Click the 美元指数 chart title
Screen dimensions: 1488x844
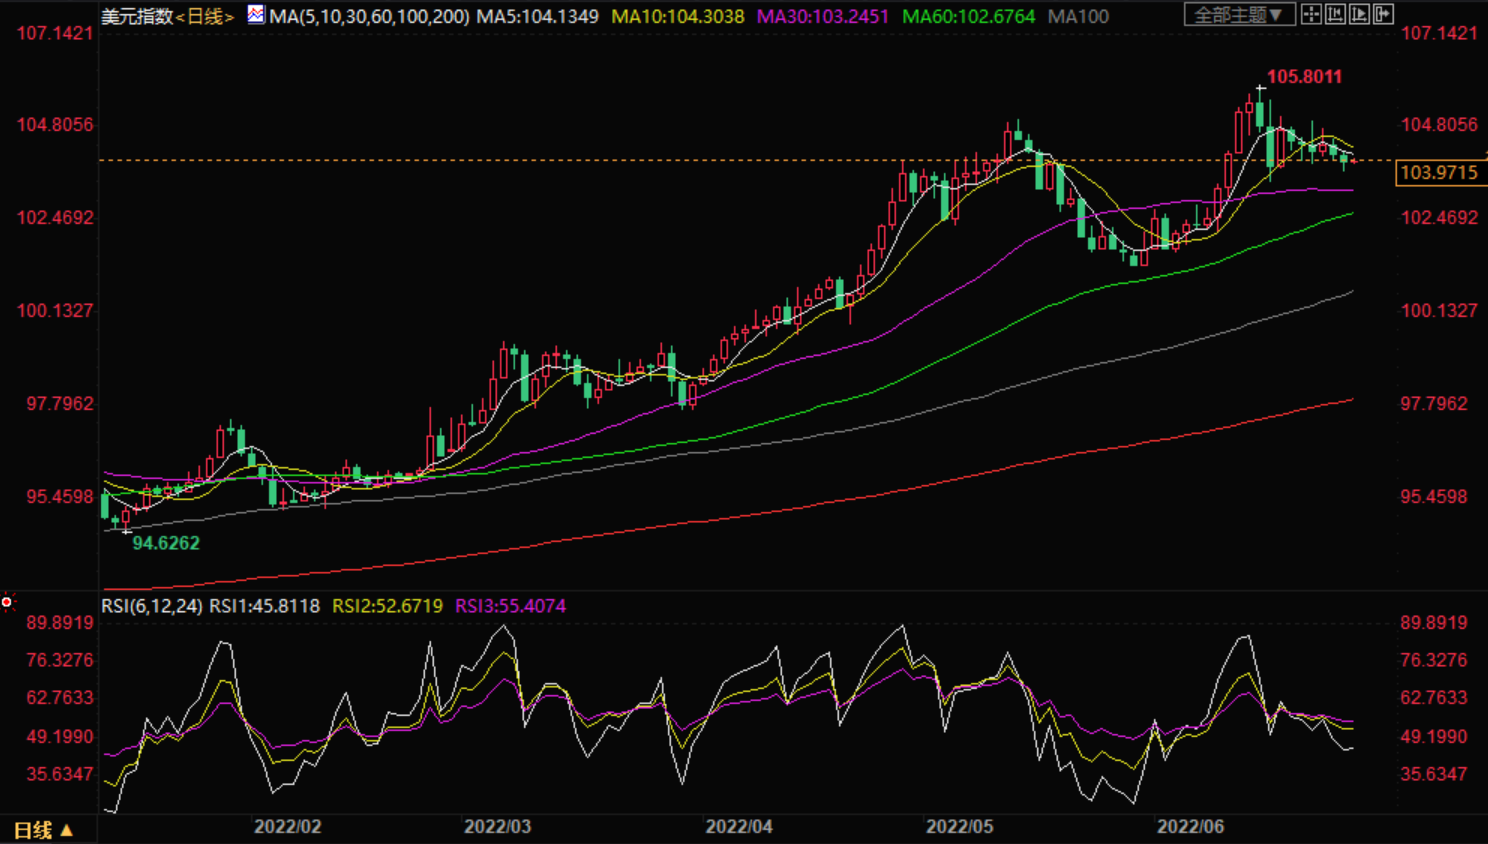137,17
